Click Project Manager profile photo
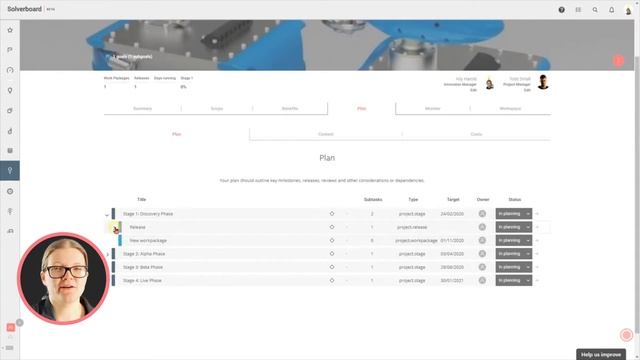The width and height of the screenshot is (640, 360). (x=542, y=82)
